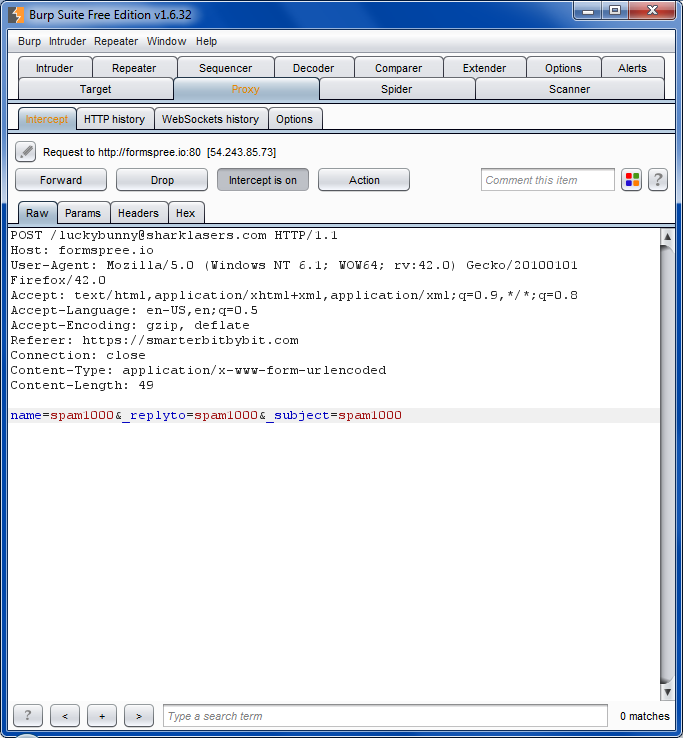Click the scrollbar up arrow

pos(667,237)
